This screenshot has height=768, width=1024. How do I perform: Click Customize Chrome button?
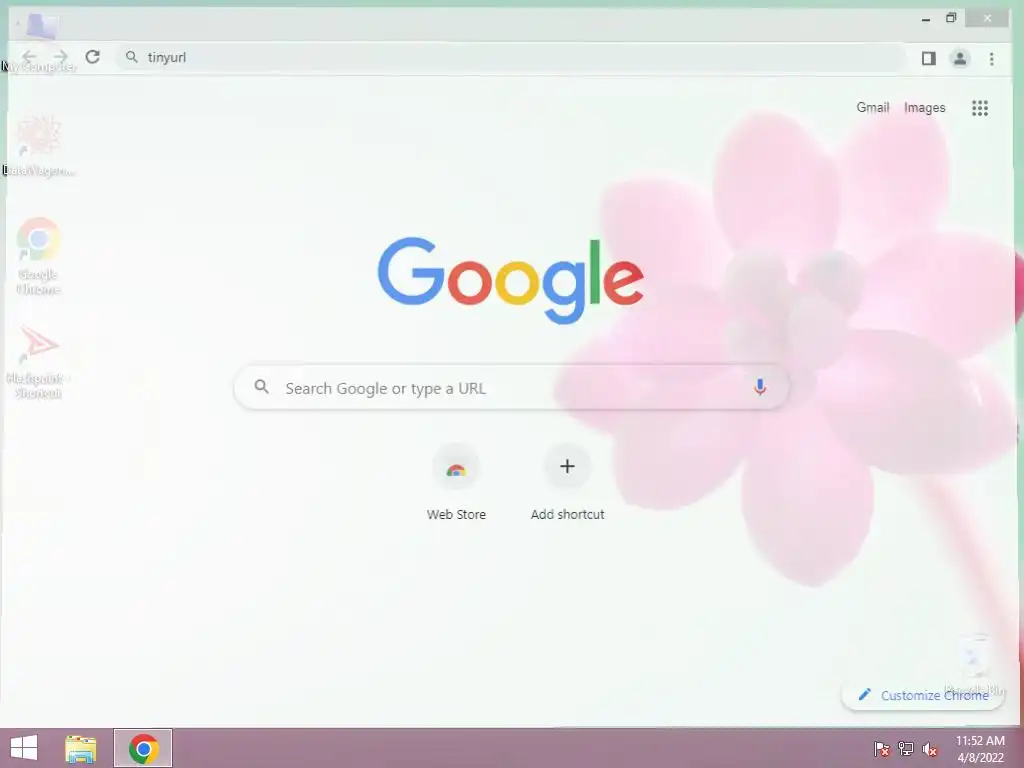click(x=922, y=695)
